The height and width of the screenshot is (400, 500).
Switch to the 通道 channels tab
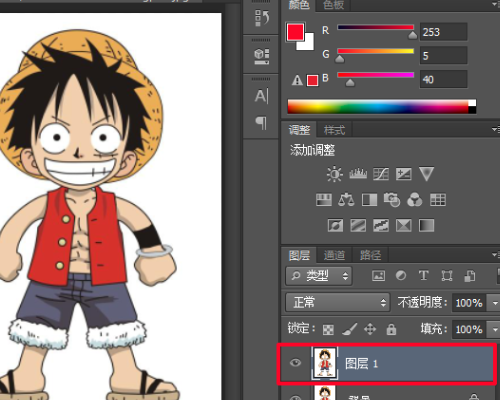(334, 255)
